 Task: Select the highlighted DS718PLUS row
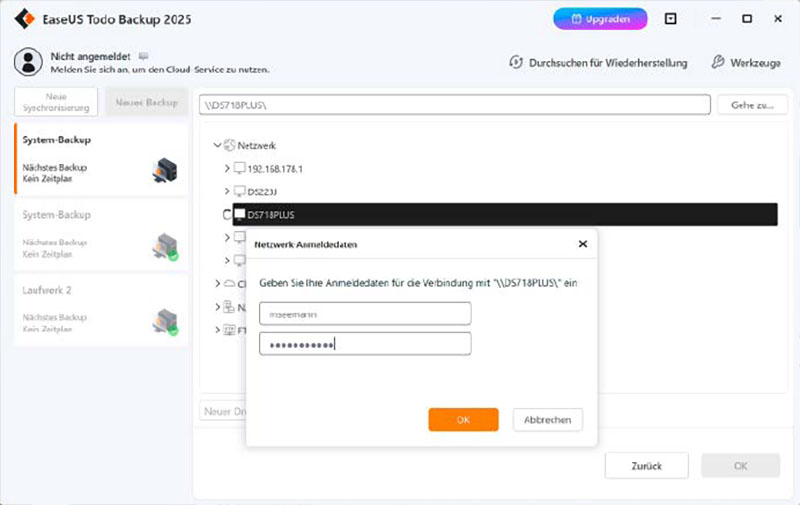(505, 214)
